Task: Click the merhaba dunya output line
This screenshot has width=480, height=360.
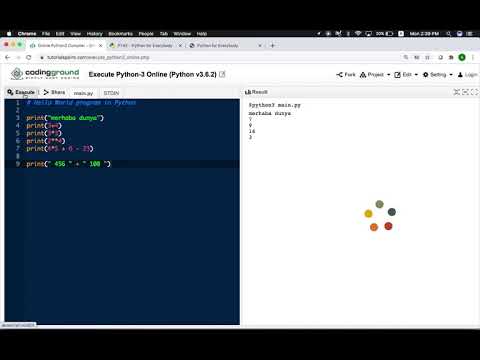Action: [270, 114]
